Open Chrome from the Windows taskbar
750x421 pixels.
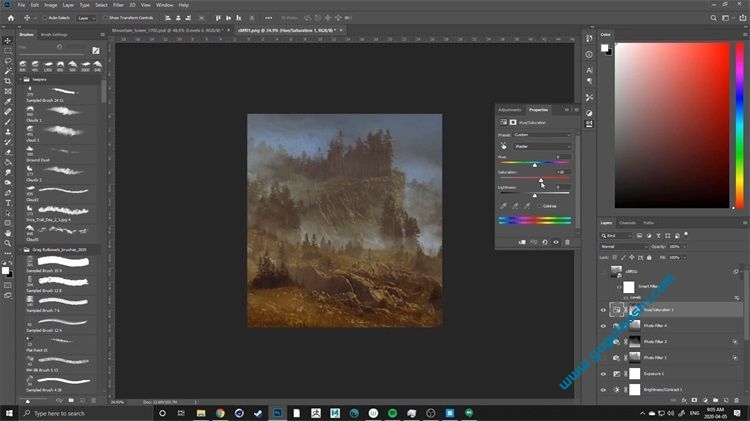tap(220, 413)
